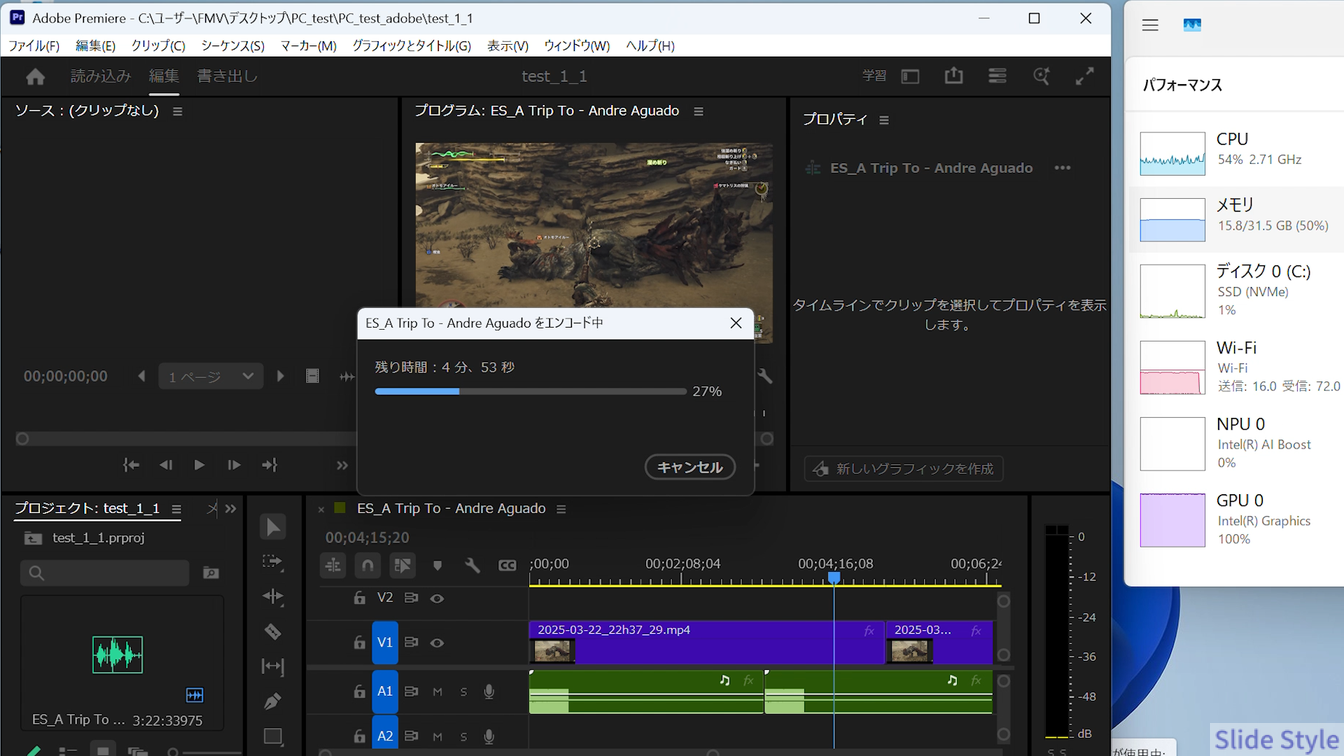Click the Add Marker icon in the timeline
Viewport: 1344px width, 756px height.
point(437,566)
